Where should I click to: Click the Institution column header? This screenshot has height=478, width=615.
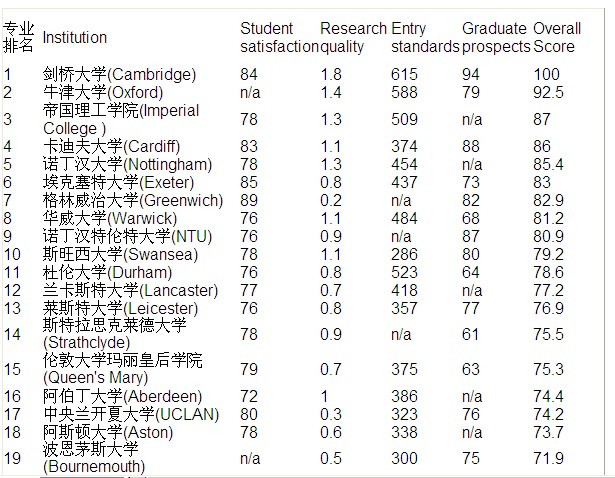point(75,38)
